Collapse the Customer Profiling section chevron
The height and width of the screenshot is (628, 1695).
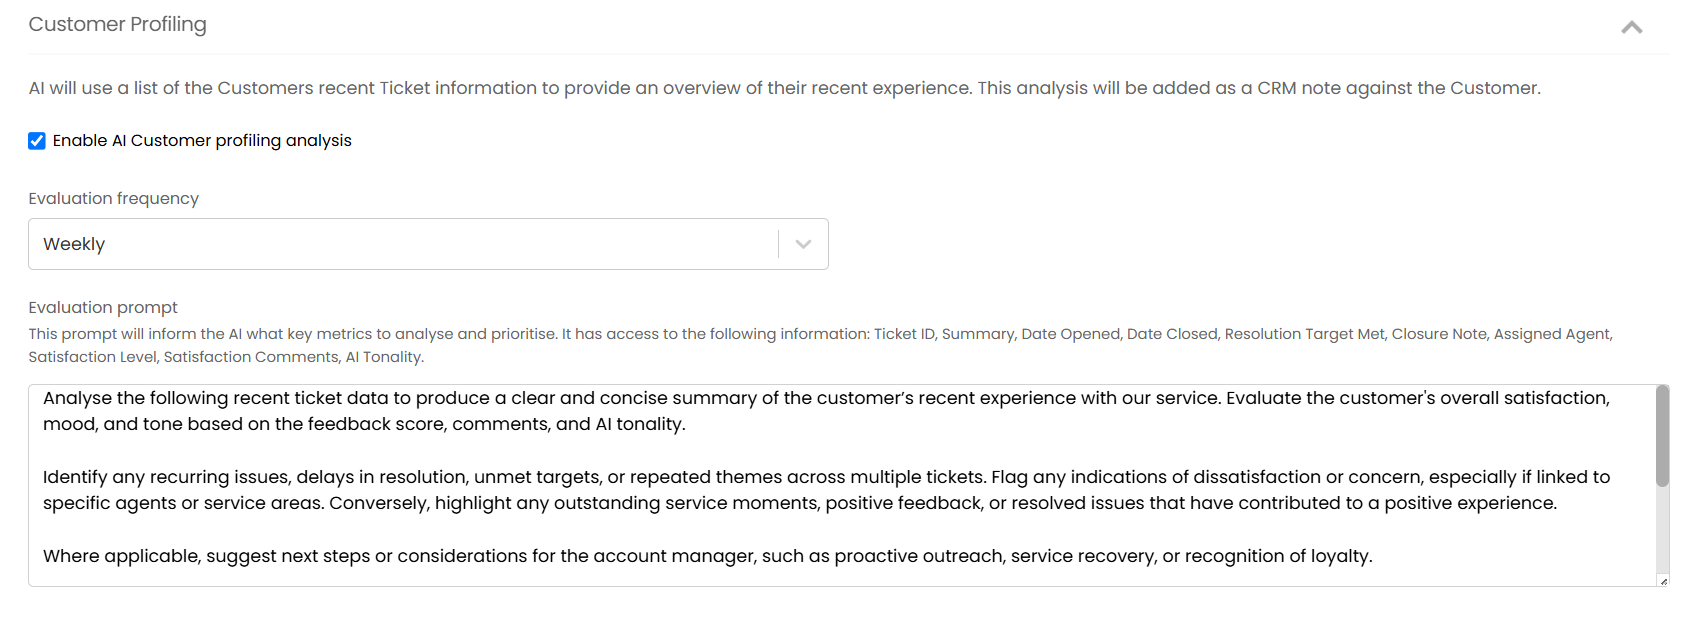pyautogui.click(x=1631, y=27)
